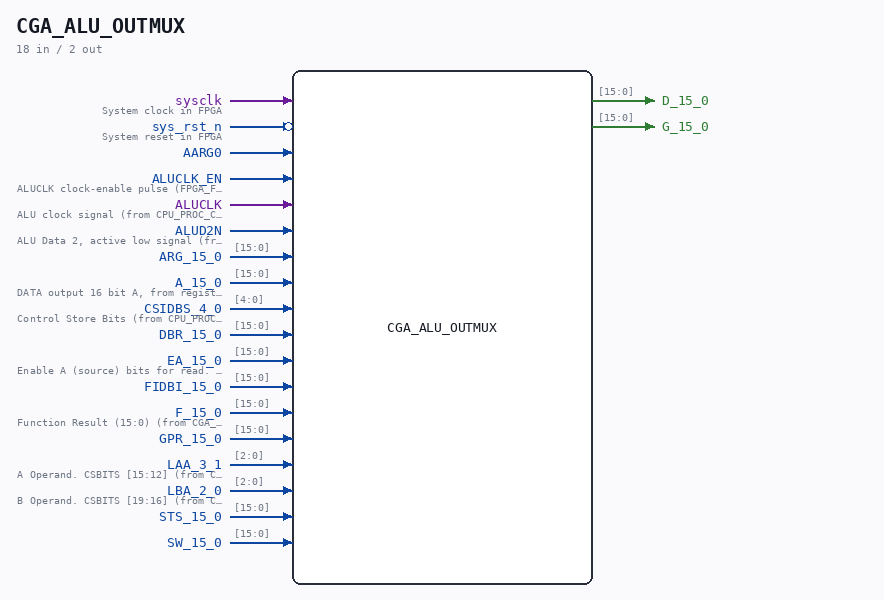Click the AARG0 input port label
This screenshot has height=600, width=884.
click(202, 152)
